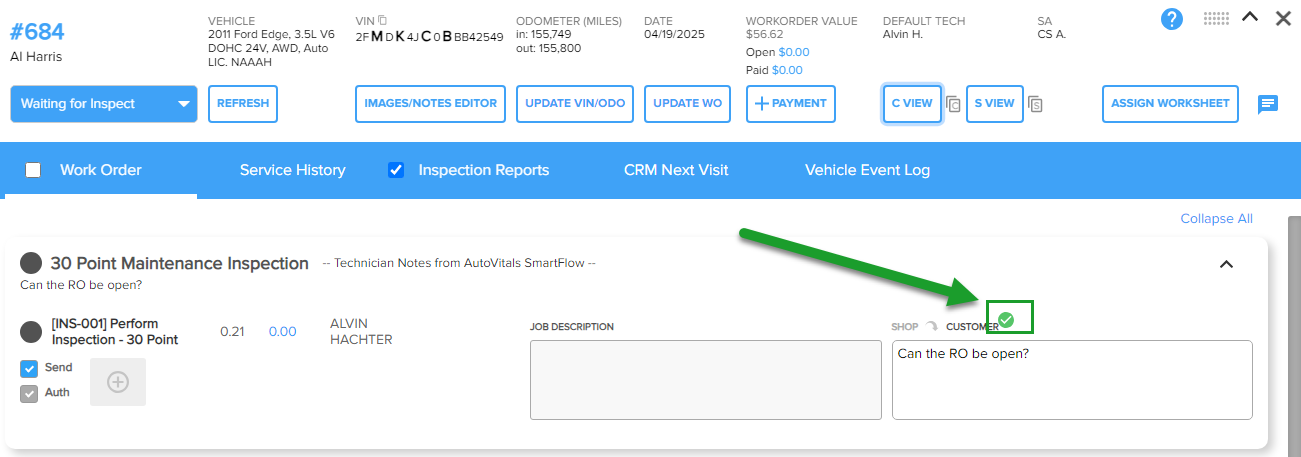
Task: Copy the VIN with the copy icon
Action: tap(382, 20)
